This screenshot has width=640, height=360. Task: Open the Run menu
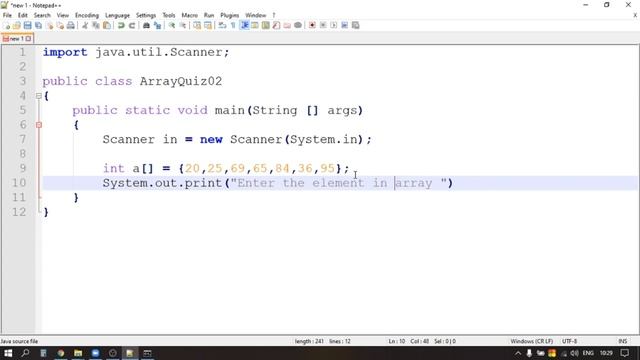(209, 15)
